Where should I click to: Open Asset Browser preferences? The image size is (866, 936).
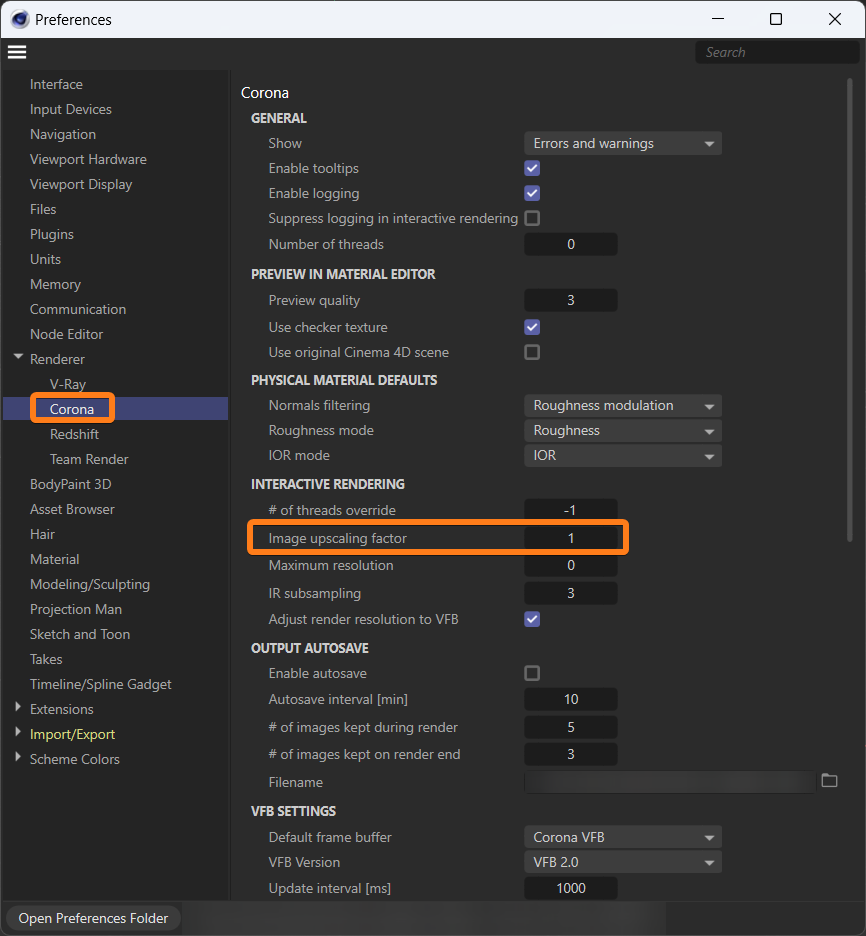pyautogui.click(x=72, y=510)
